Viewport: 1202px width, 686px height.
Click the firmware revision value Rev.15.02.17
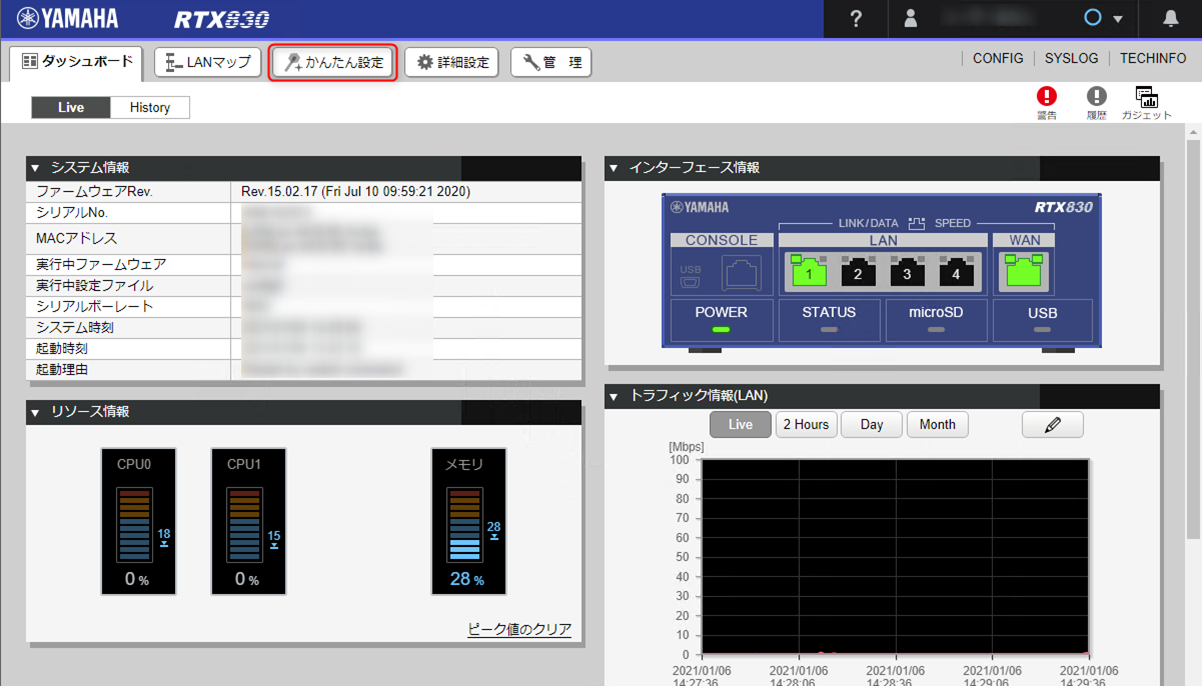click(356, 191)
